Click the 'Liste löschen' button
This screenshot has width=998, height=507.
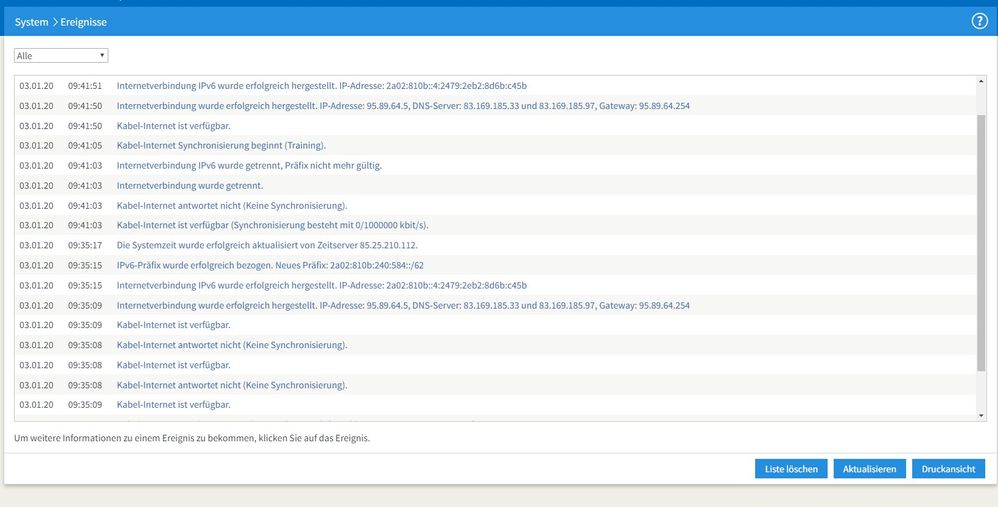point(791,469)
